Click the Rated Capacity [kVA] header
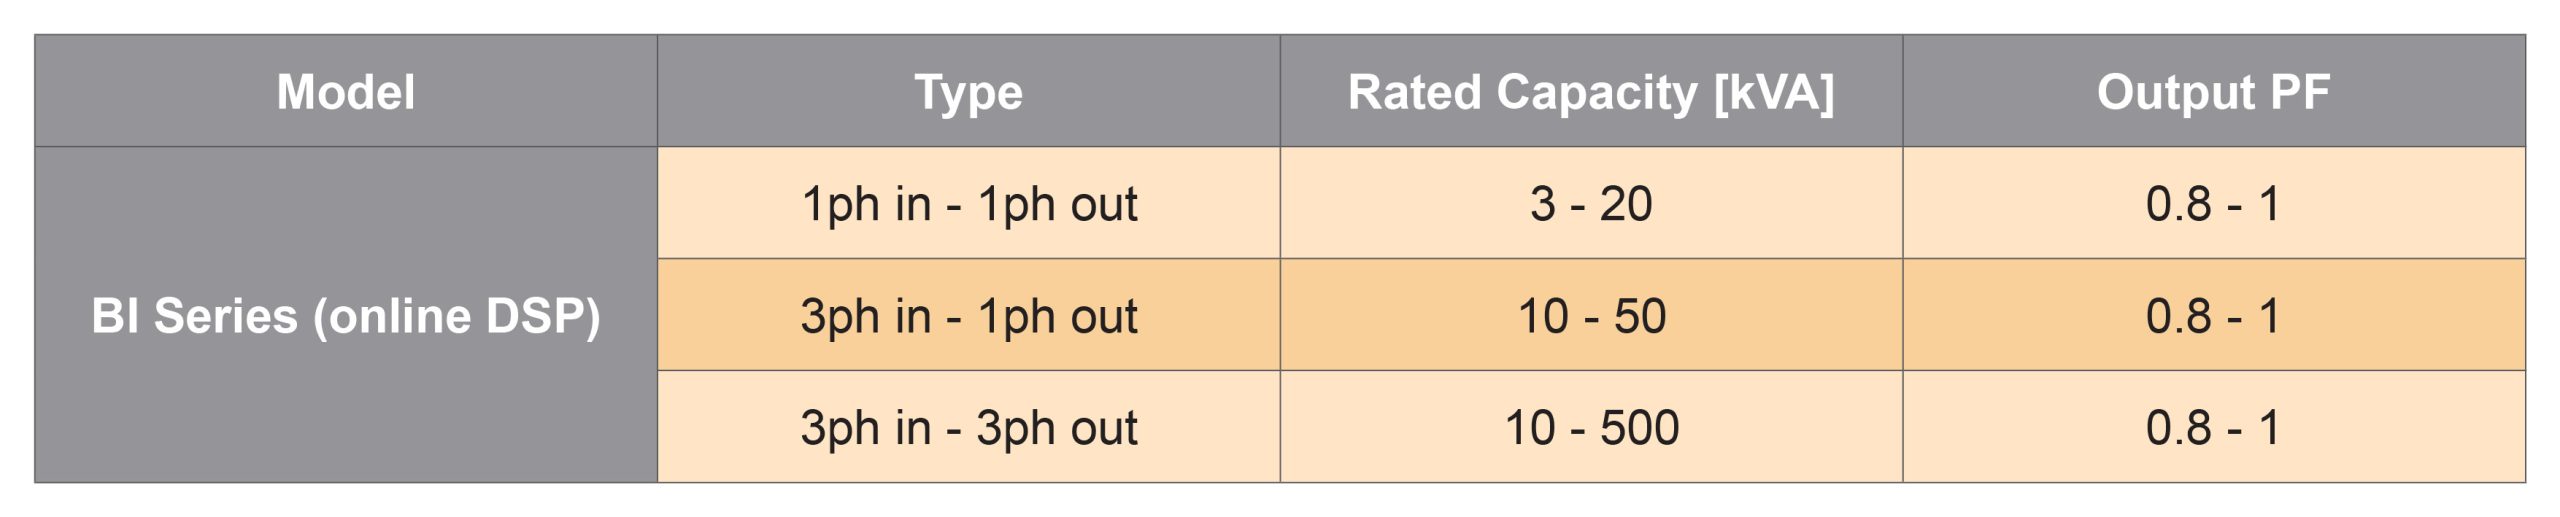The image size is (2560, 517). click(1590, 92)
